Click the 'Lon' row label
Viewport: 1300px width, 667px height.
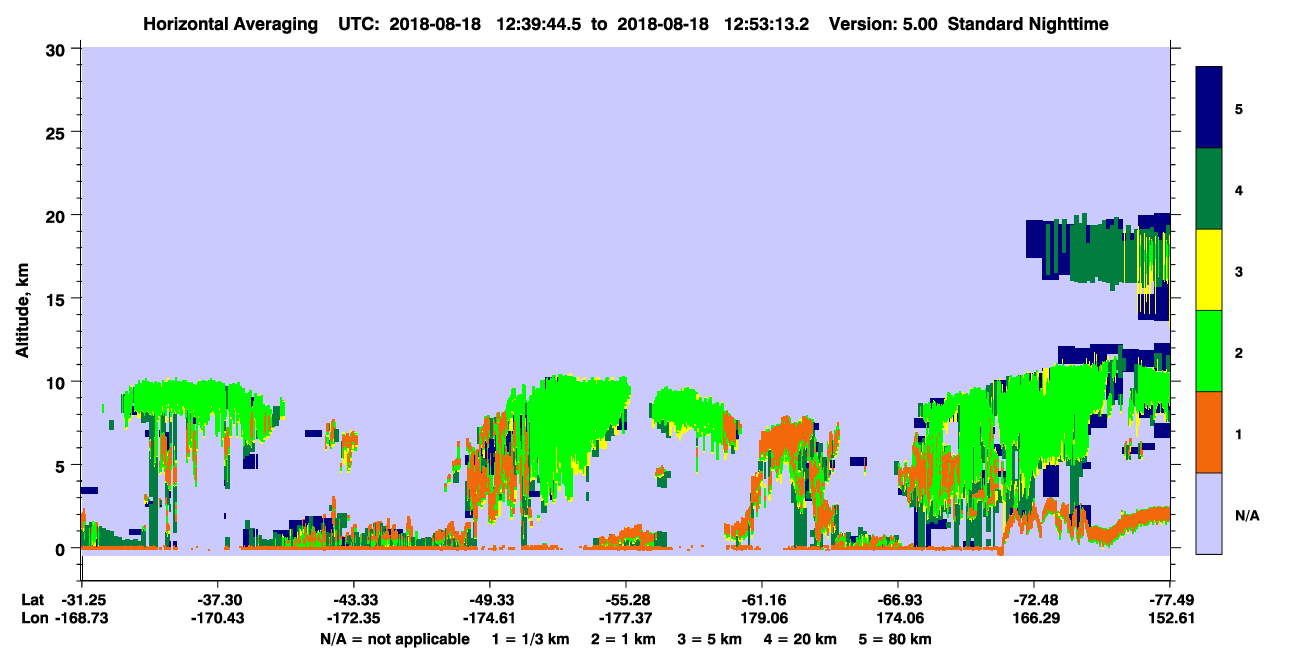click(33, 619)
